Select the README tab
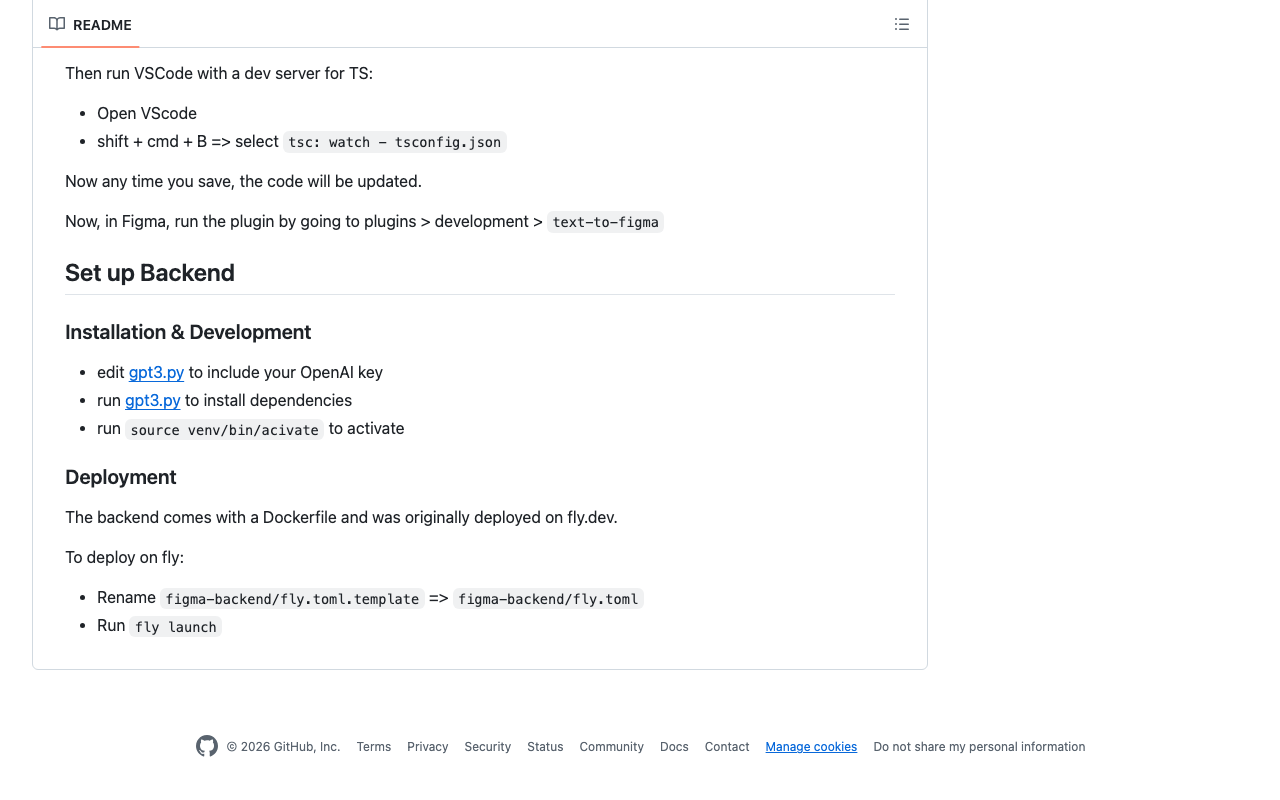This screenshot has height=800, width=1280. [x=90, y=24]
